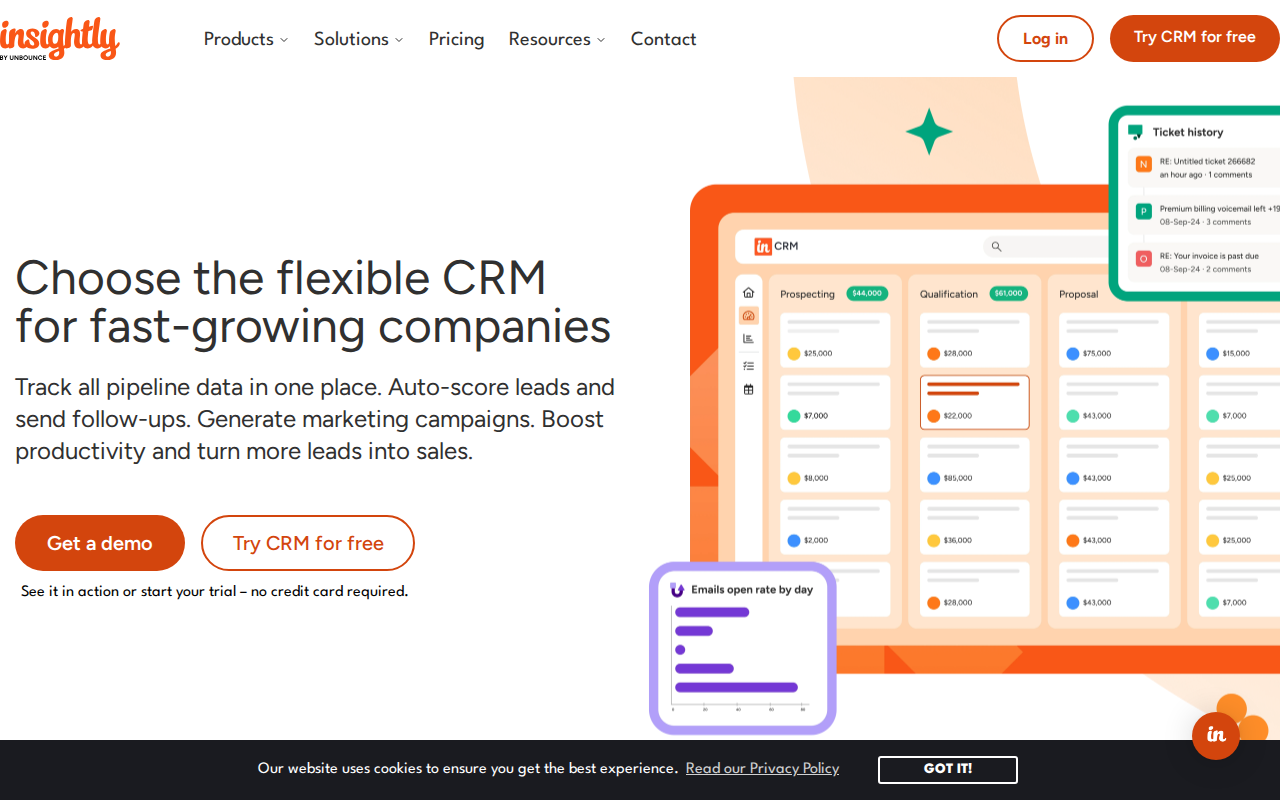Open the Insightly chat bubble bottom right

pyautogui.click(x=1216, y=736)
